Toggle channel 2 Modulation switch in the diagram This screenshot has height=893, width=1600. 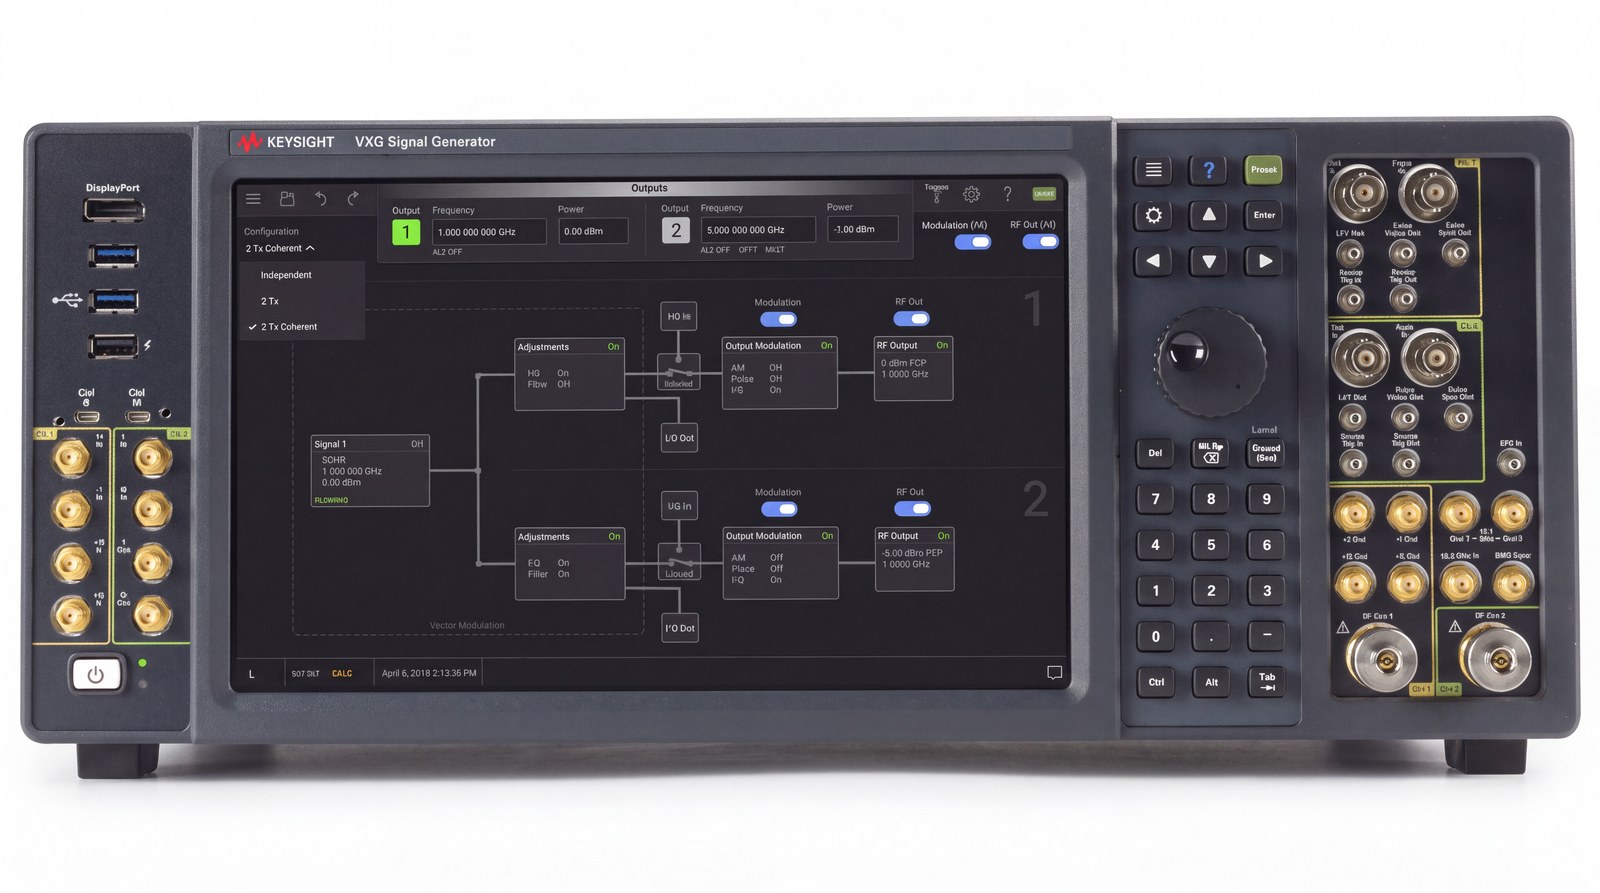point(779,510)
